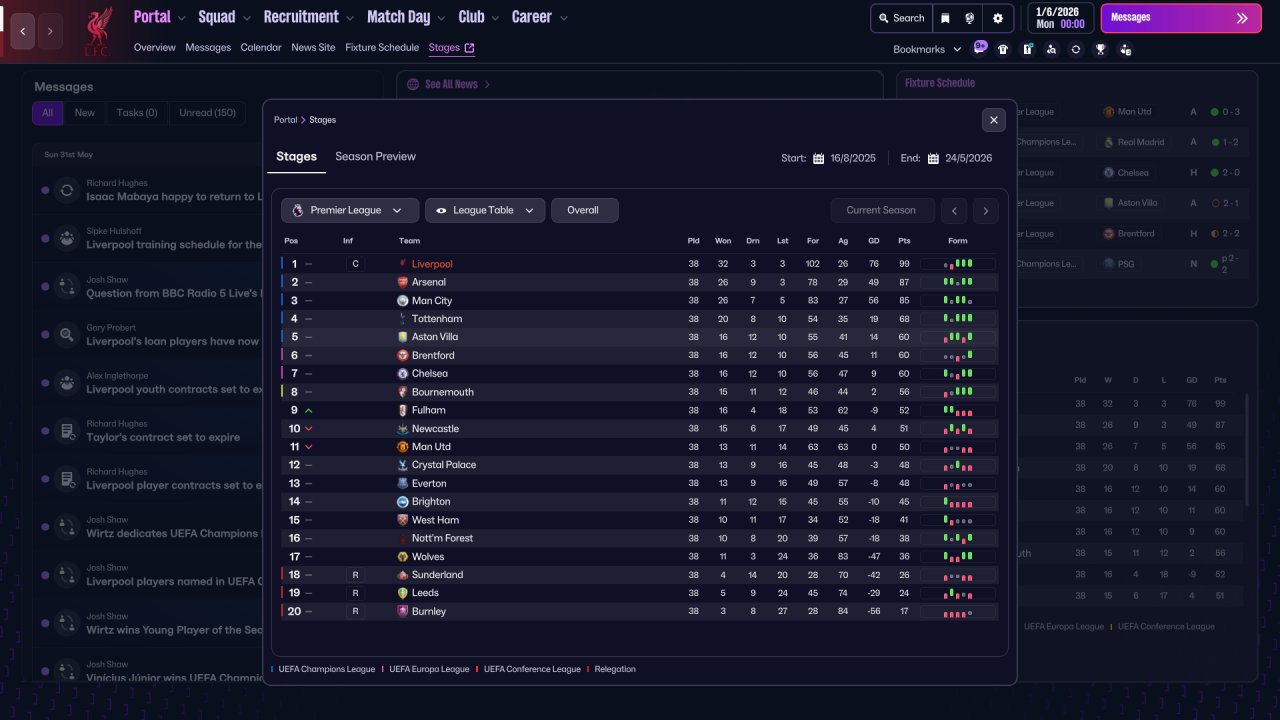Go to next season with right chevron
Image resolution: width=1280 pixels, height=720 pixels.
pos(986,211)
